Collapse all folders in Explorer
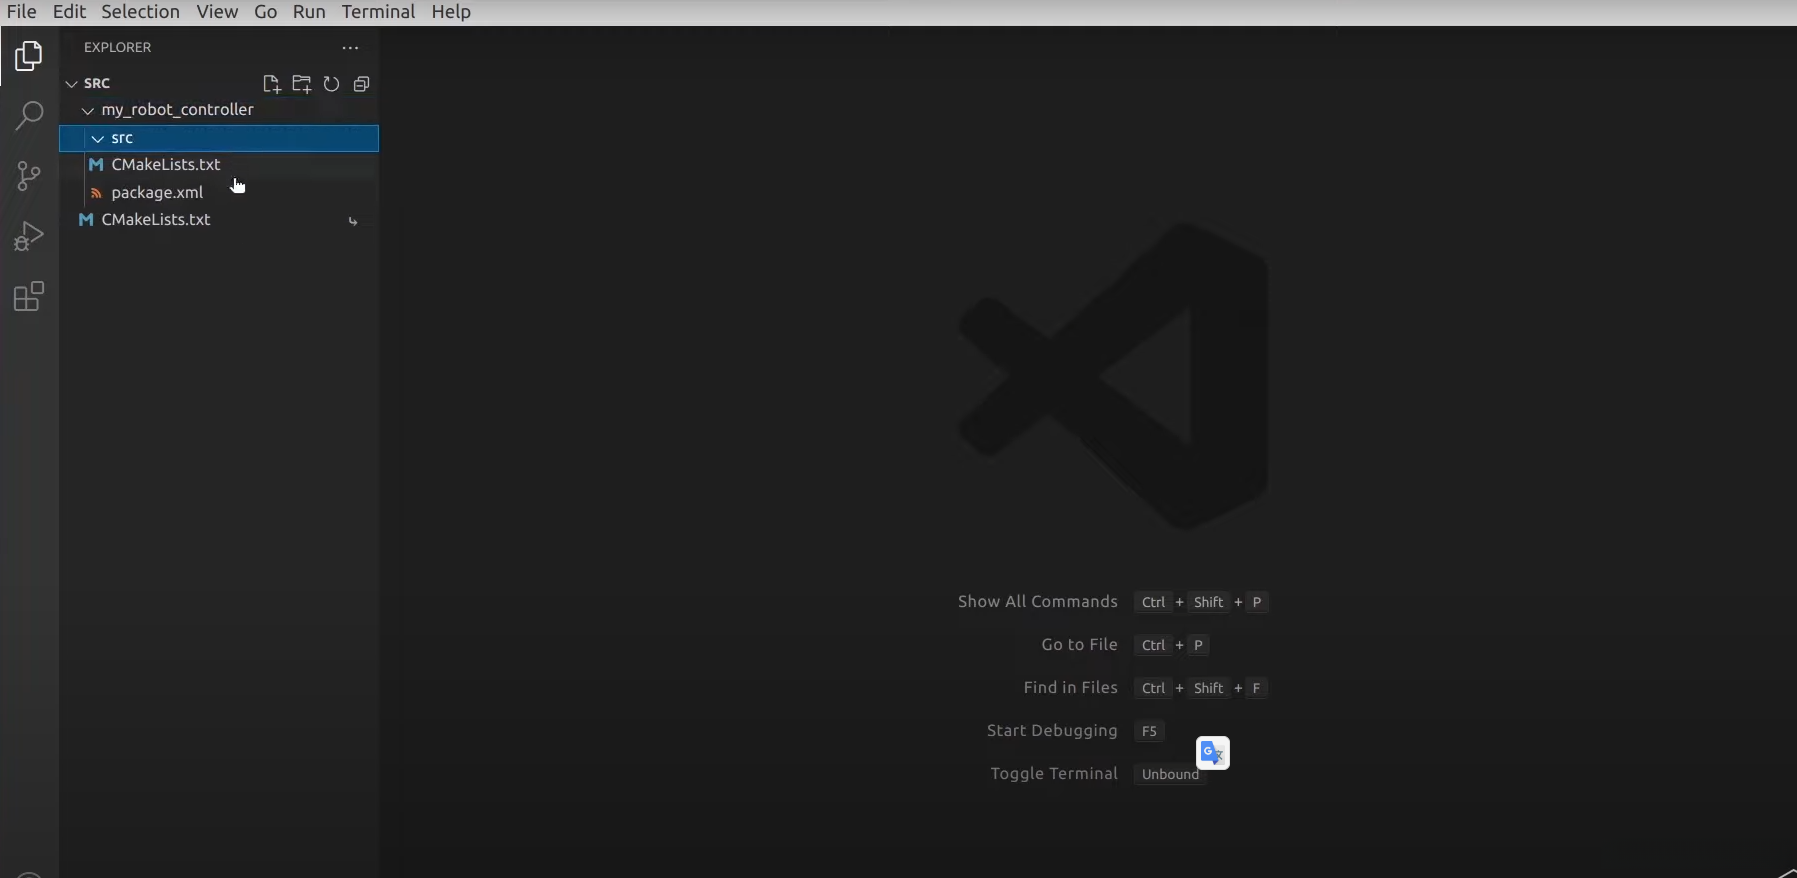Viewport: 1797px width, 878px height. click(x=361, y=84)
